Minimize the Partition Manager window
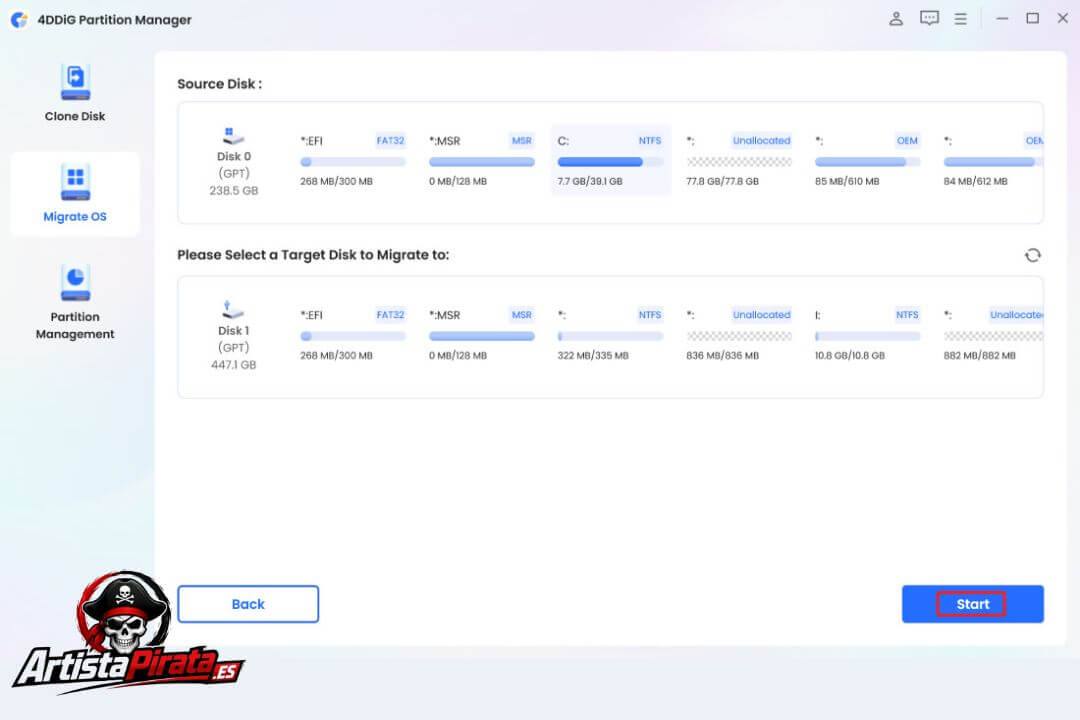Screen dimensions: 1080x720 click(x=1002, y=19)
